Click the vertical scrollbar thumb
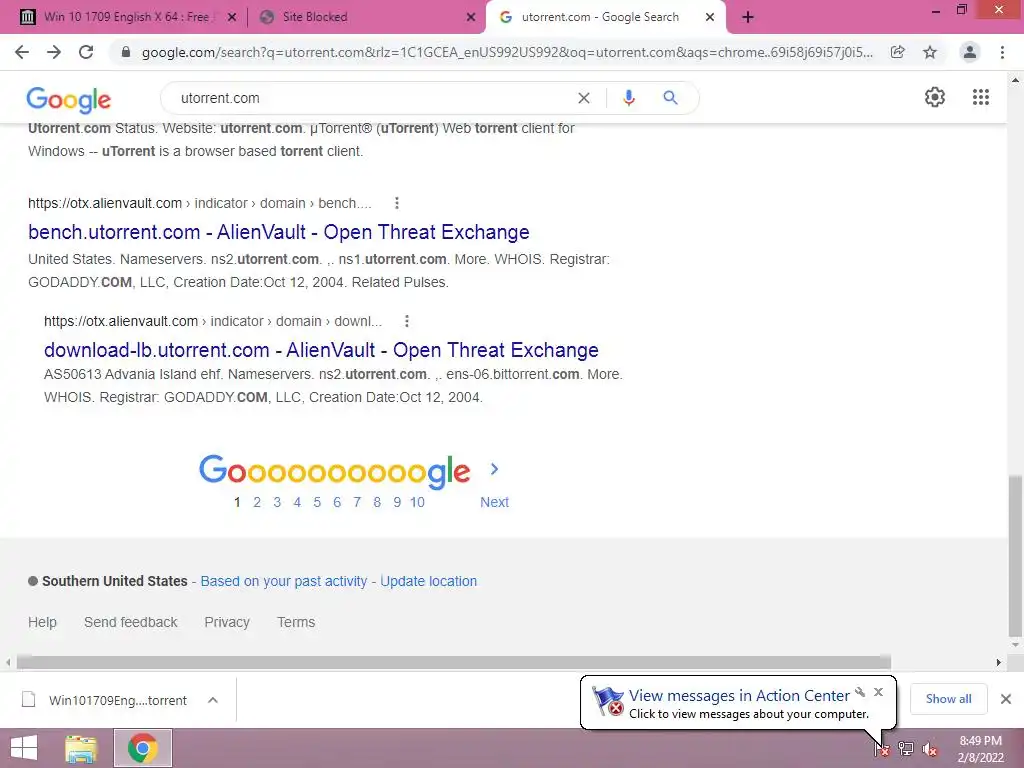 coord(1015,556)
